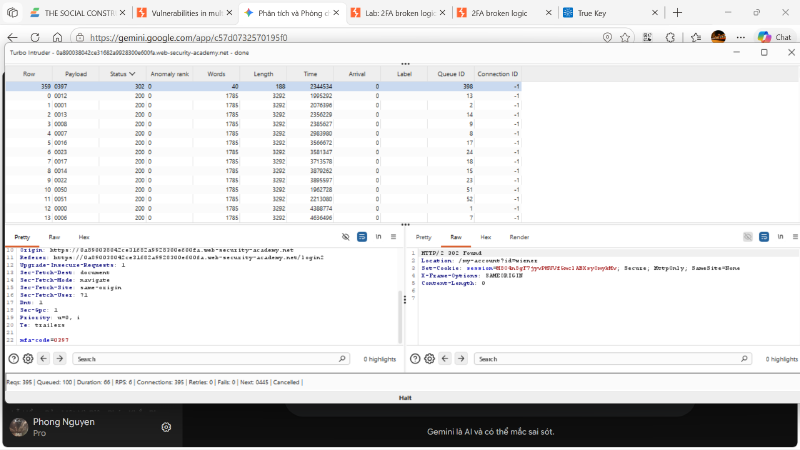The image size is (800, 450).
Task: Open request panel hamburger options menu
Action: click(393, 237)
